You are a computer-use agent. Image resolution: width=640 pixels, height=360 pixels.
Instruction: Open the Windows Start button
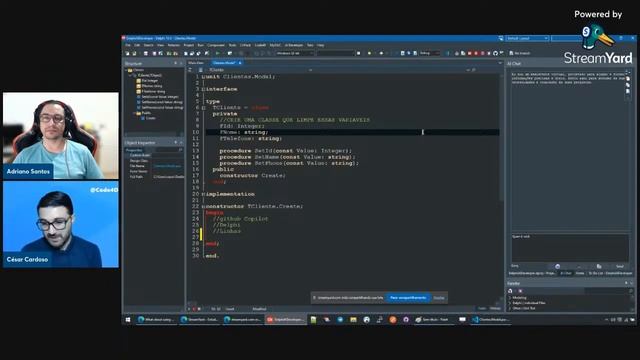point(128,320)
